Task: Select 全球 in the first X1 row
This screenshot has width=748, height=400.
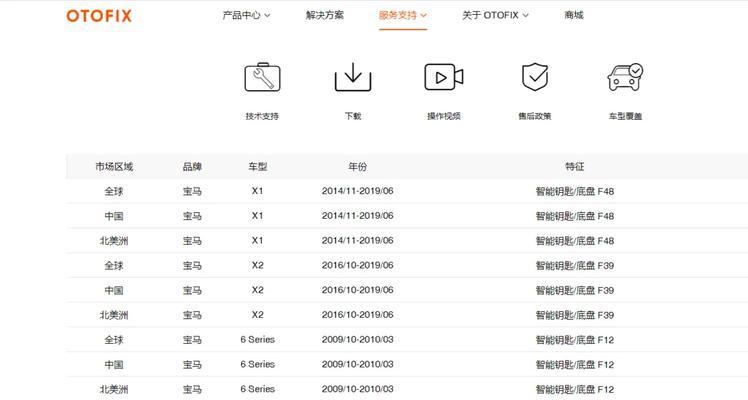Action: pos(114,191)
